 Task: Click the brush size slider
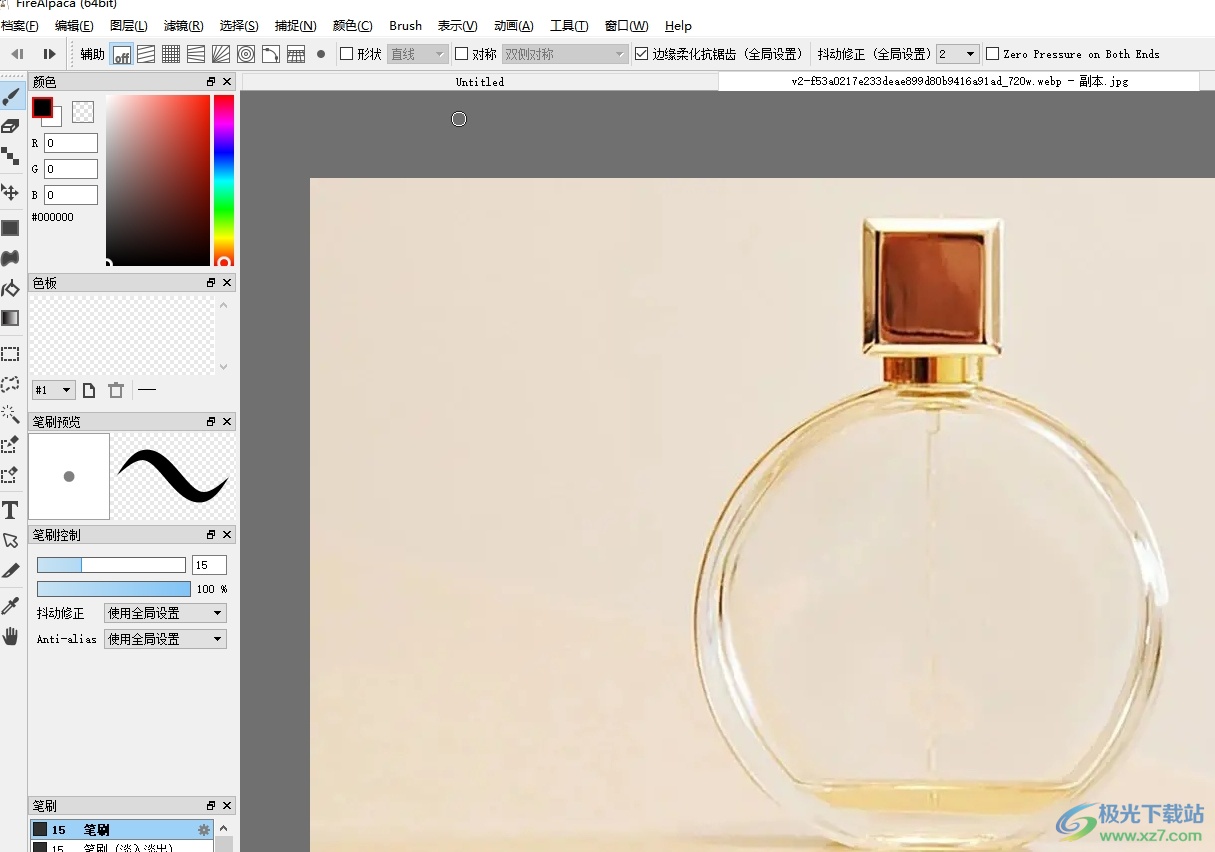(111, 565)
